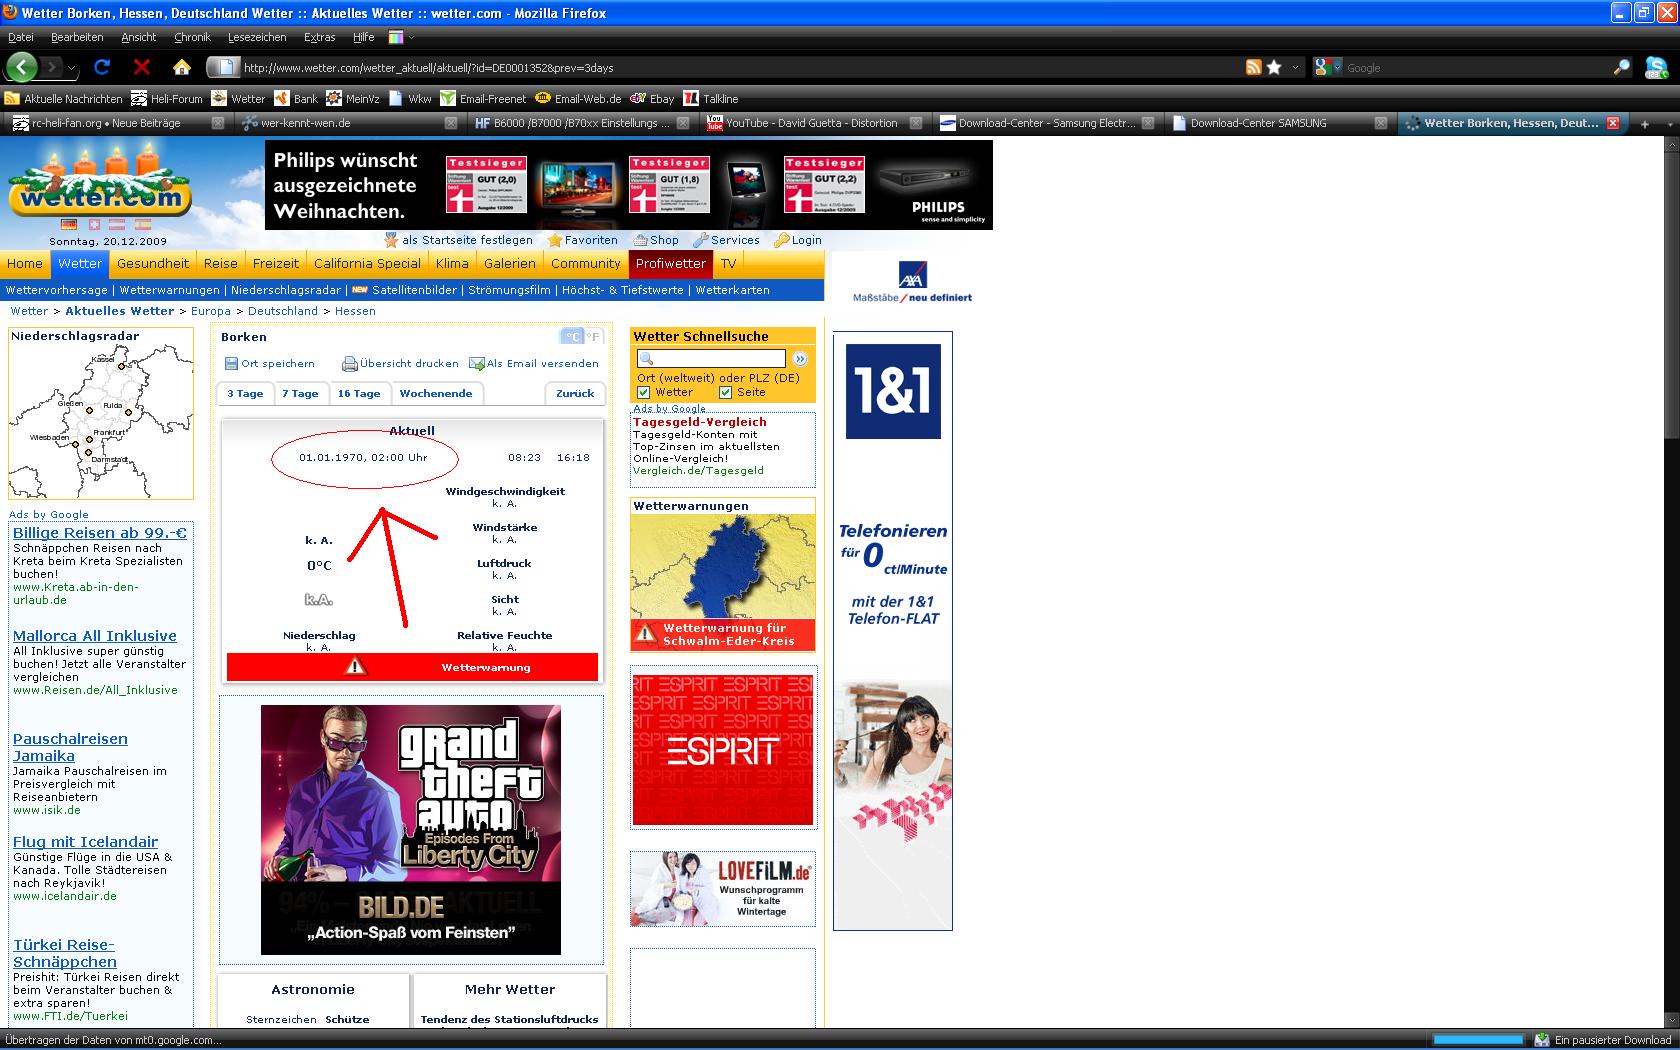
Task: Select the Wochenende forecast tab
Action: click(436, 393)
